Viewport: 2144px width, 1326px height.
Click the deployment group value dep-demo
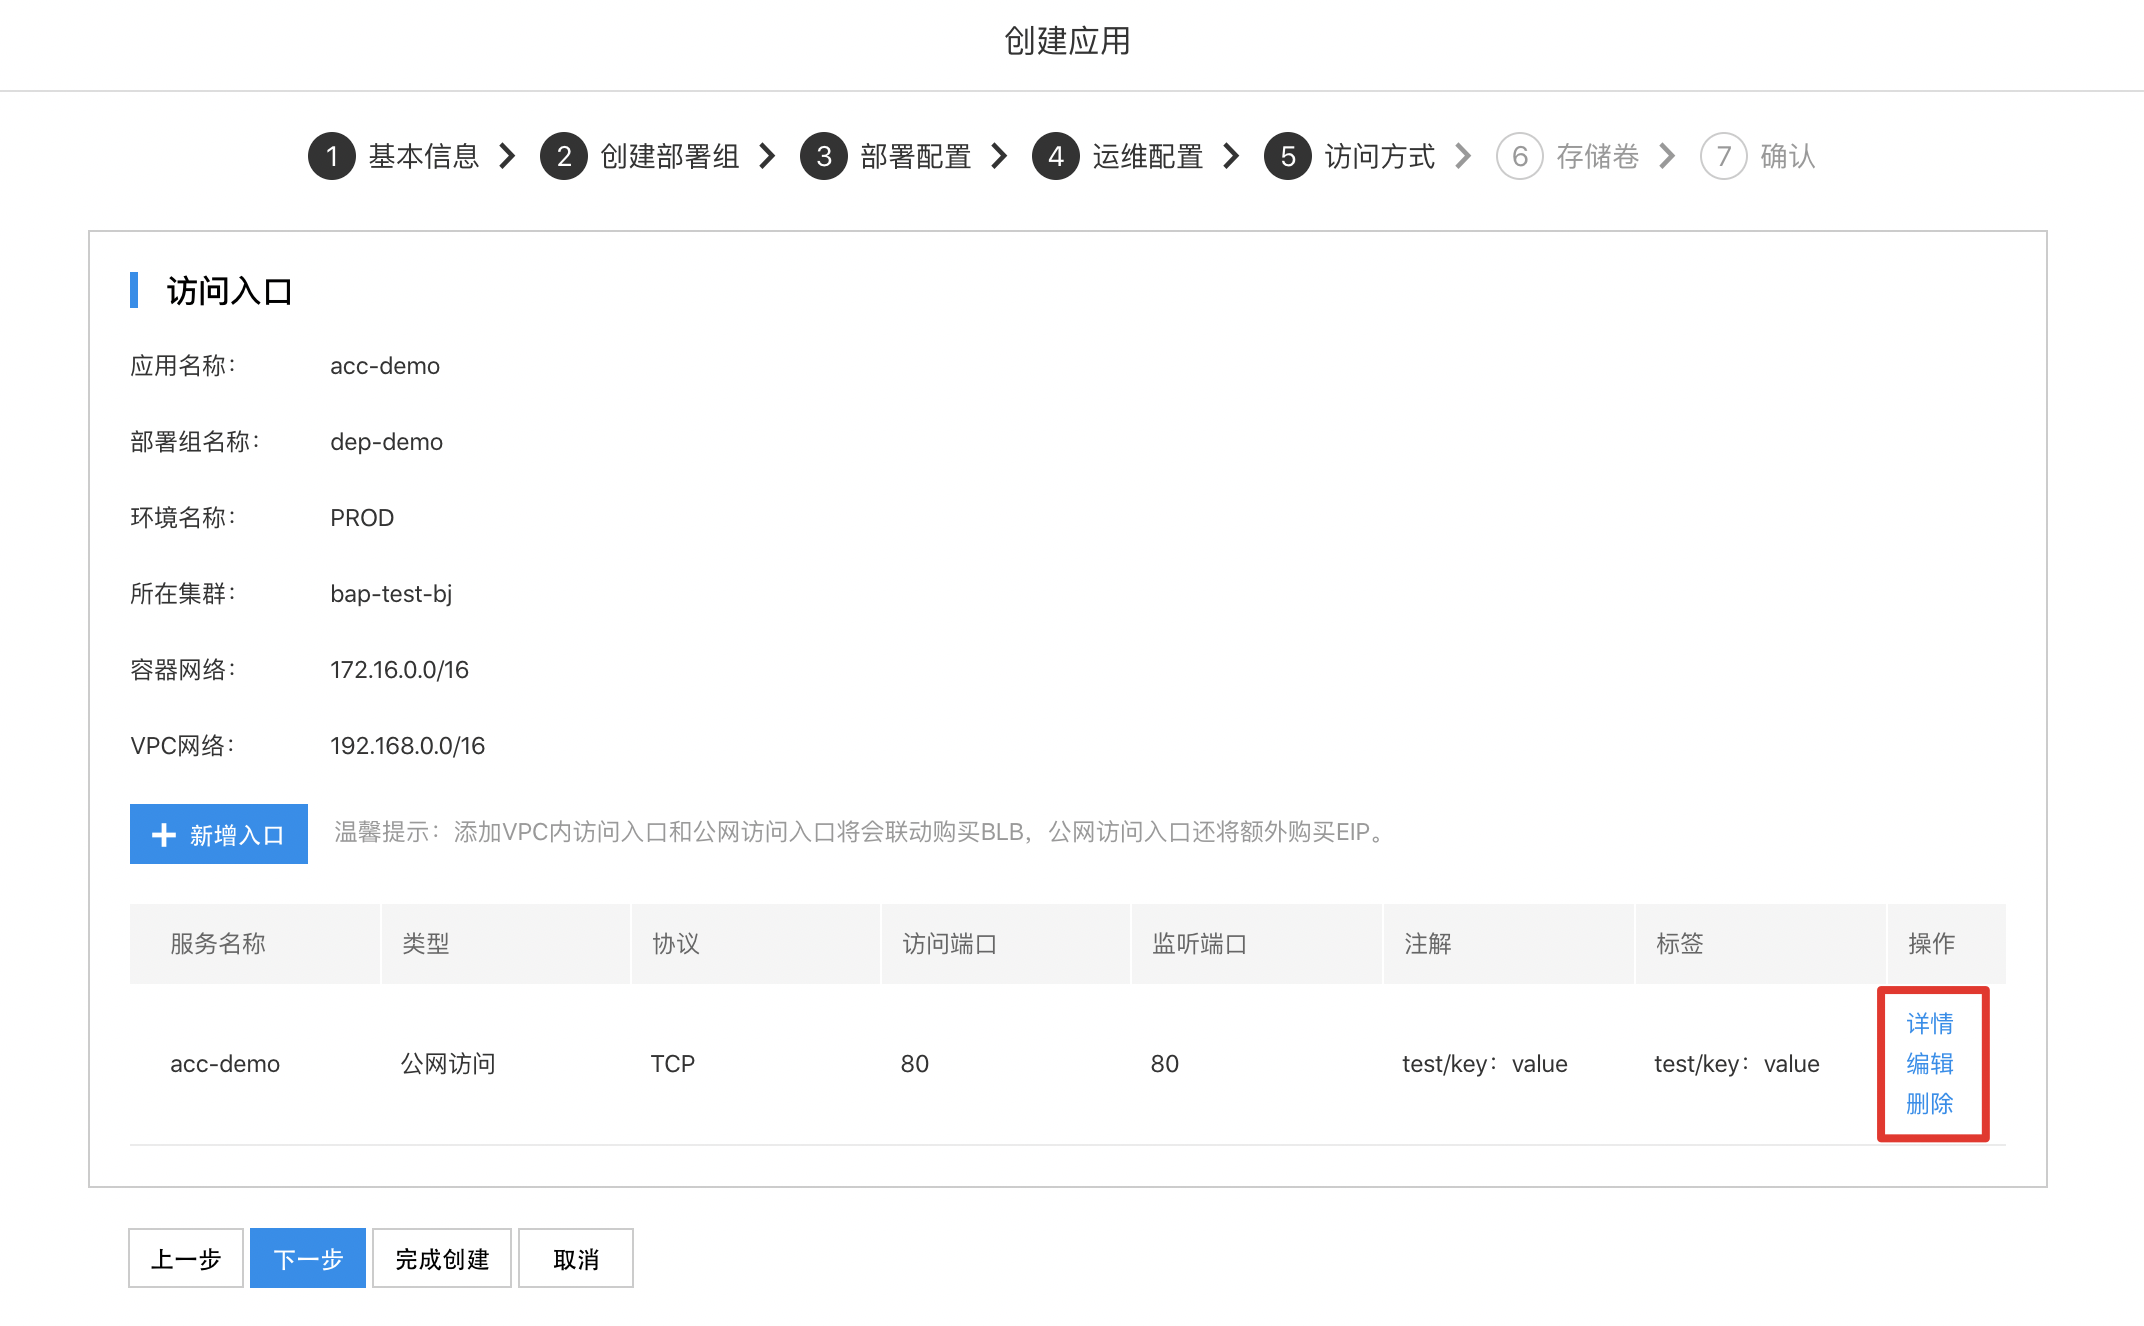click(387, 442)
